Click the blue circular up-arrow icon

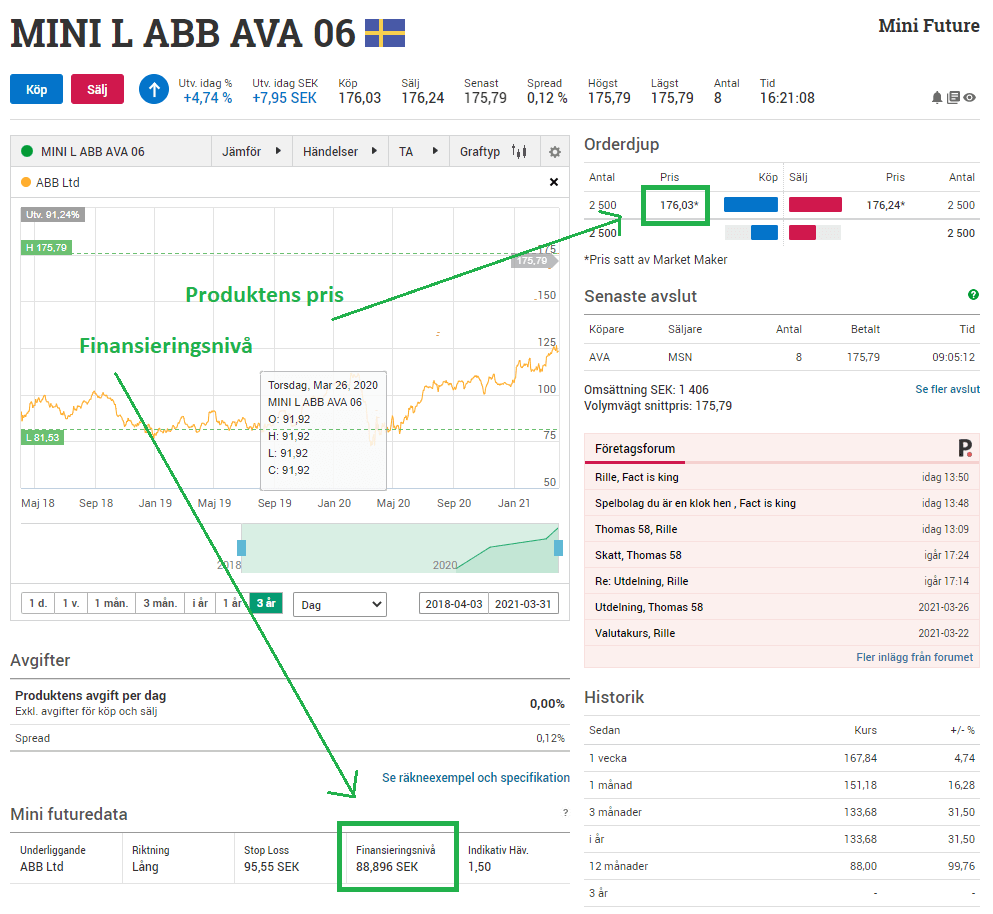coord(153,90)
